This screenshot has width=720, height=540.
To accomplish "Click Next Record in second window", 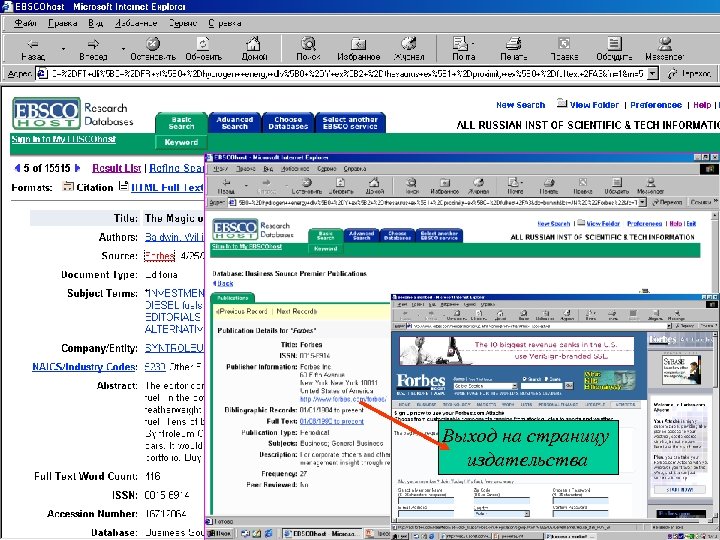I will coord(297,311).
